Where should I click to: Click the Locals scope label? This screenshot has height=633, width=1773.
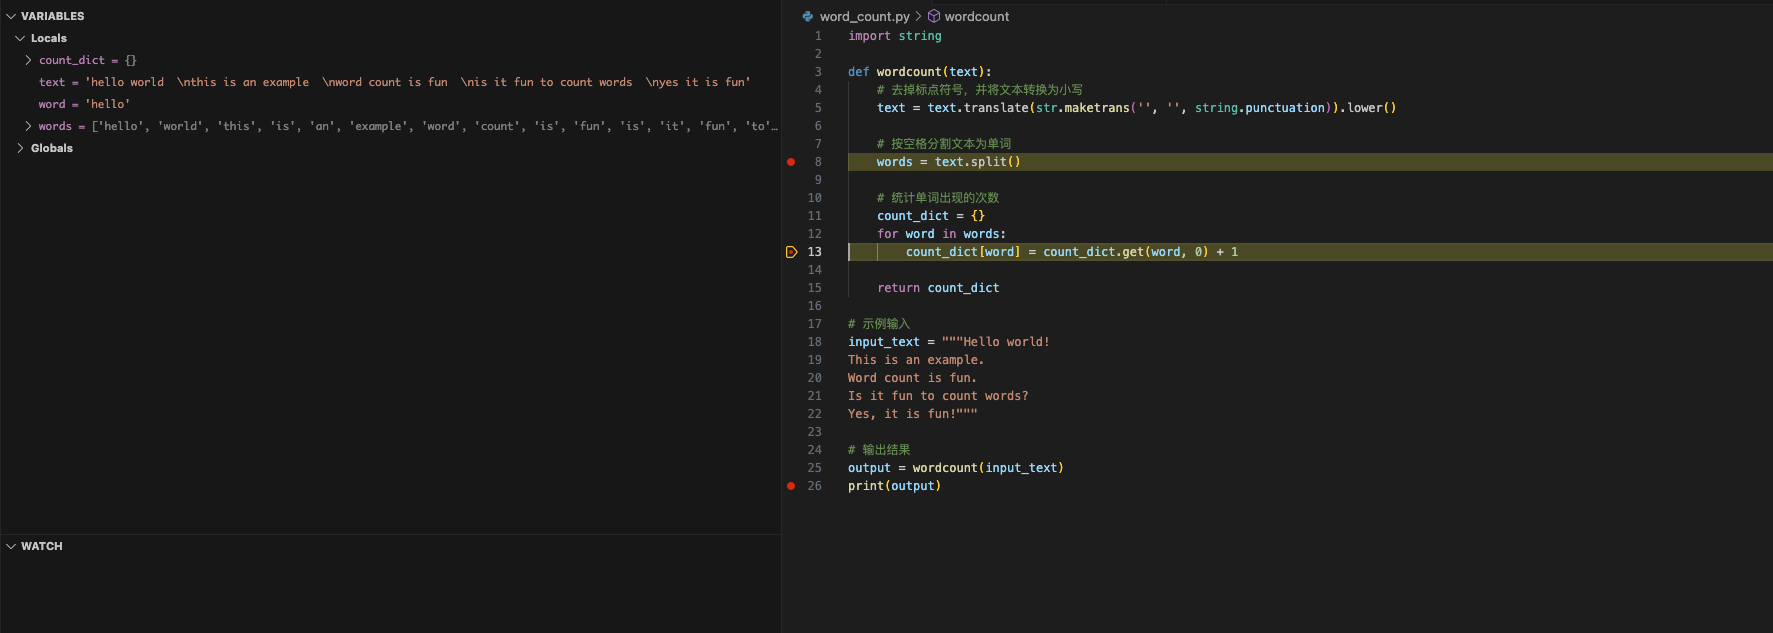coord(49,38)
